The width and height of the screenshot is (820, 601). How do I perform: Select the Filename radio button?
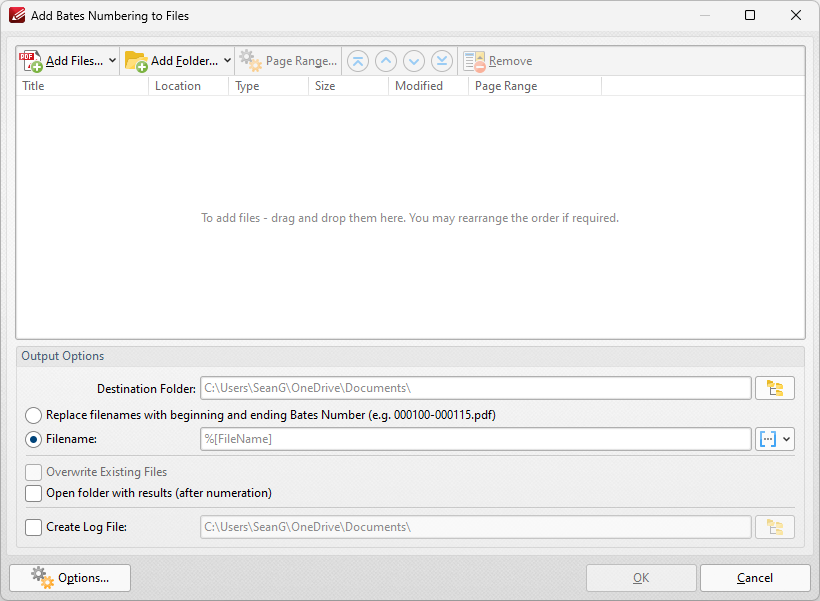coord(33,439)
